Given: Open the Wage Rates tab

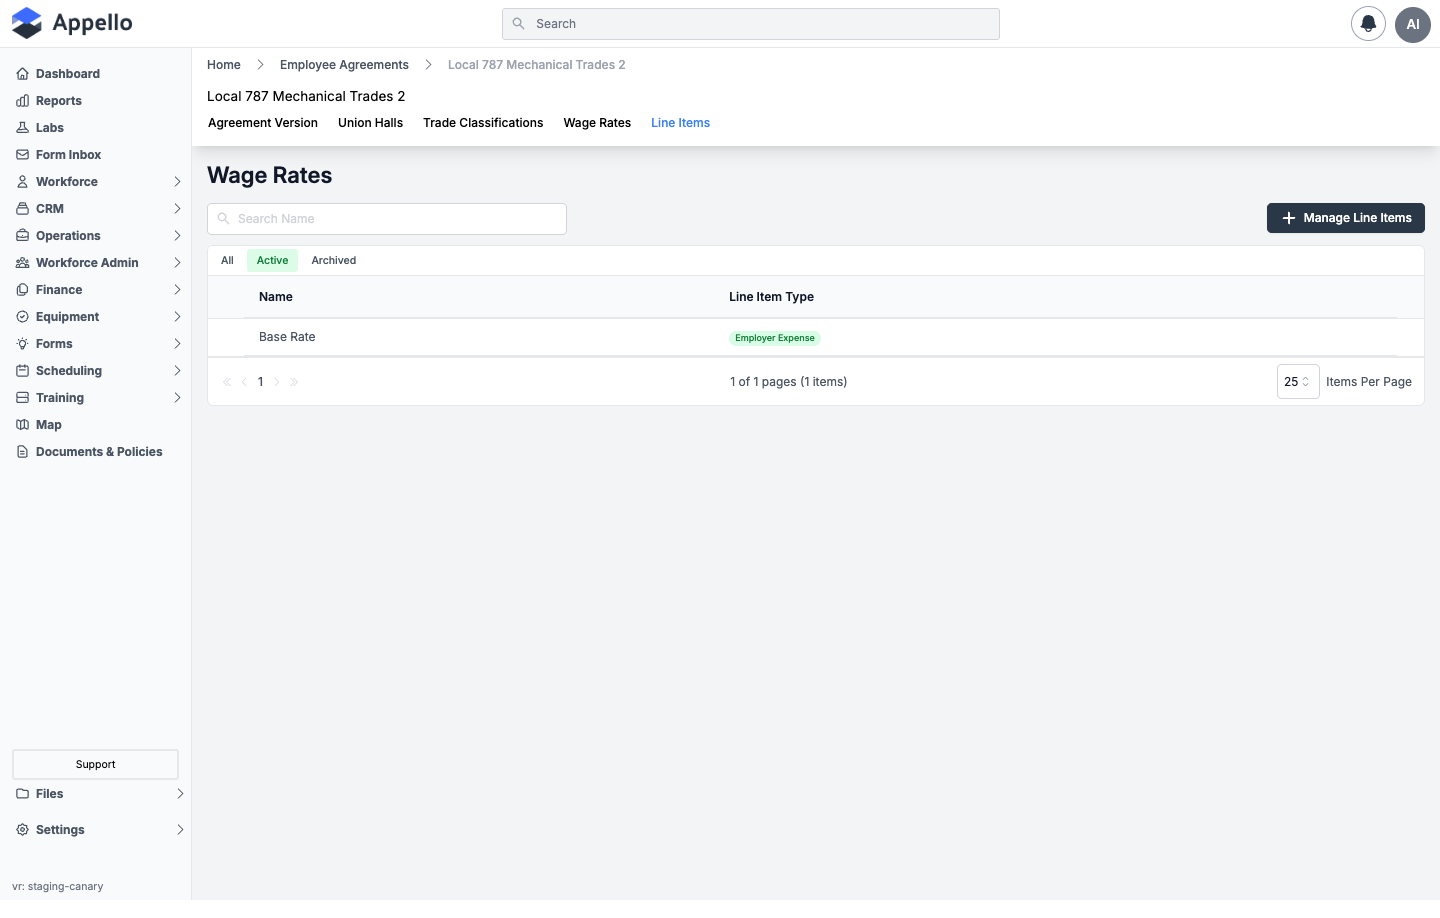Looking at the screenshot, I should pyautogui.click(x=597, y=123).
